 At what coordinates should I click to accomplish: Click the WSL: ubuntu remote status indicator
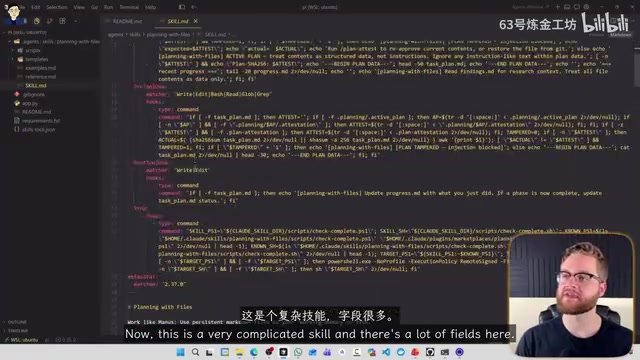[x=21, y=340]
